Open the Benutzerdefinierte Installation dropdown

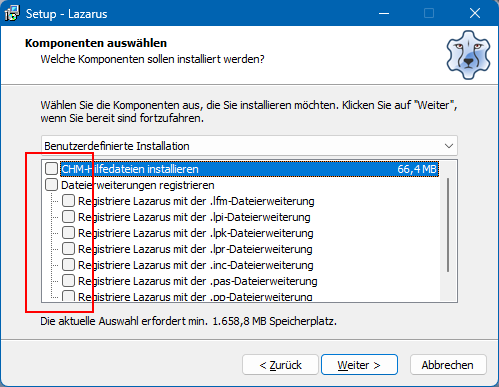(x=249, y=146)
